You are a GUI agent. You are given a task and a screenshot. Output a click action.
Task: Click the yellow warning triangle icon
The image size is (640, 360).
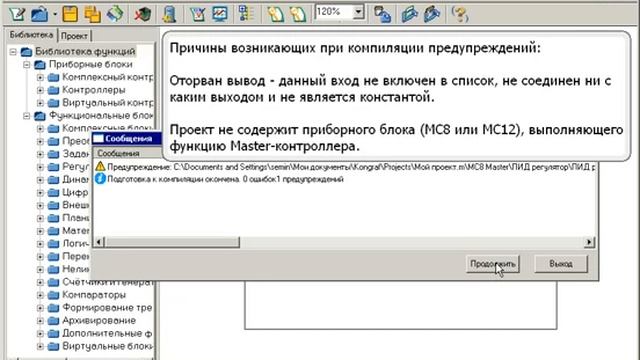(x=100, y=167)
